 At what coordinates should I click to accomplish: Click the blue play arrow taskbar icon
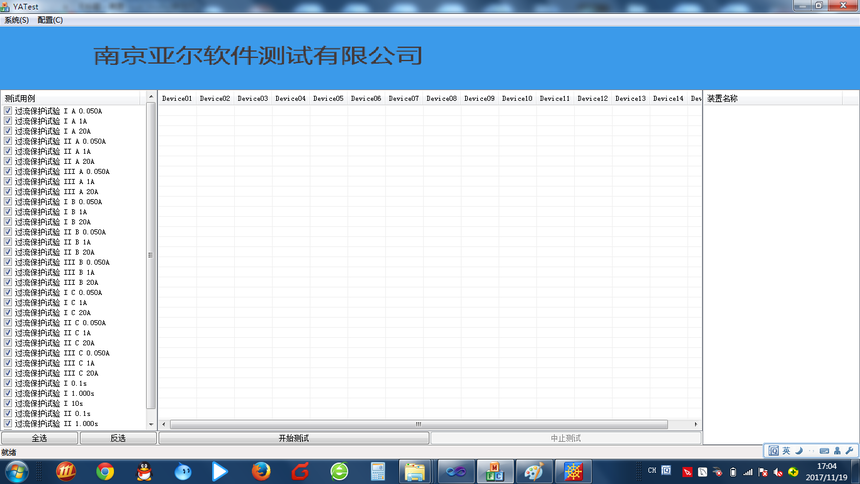(x=220, y=471)
